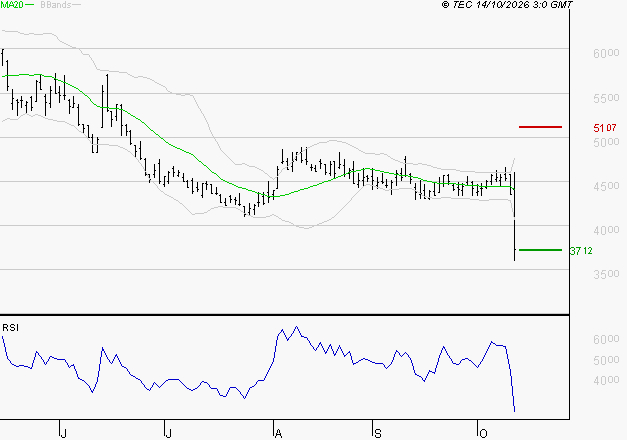Click the 3500 price axis label
The image size is (627, 440).
click(606, 274)
